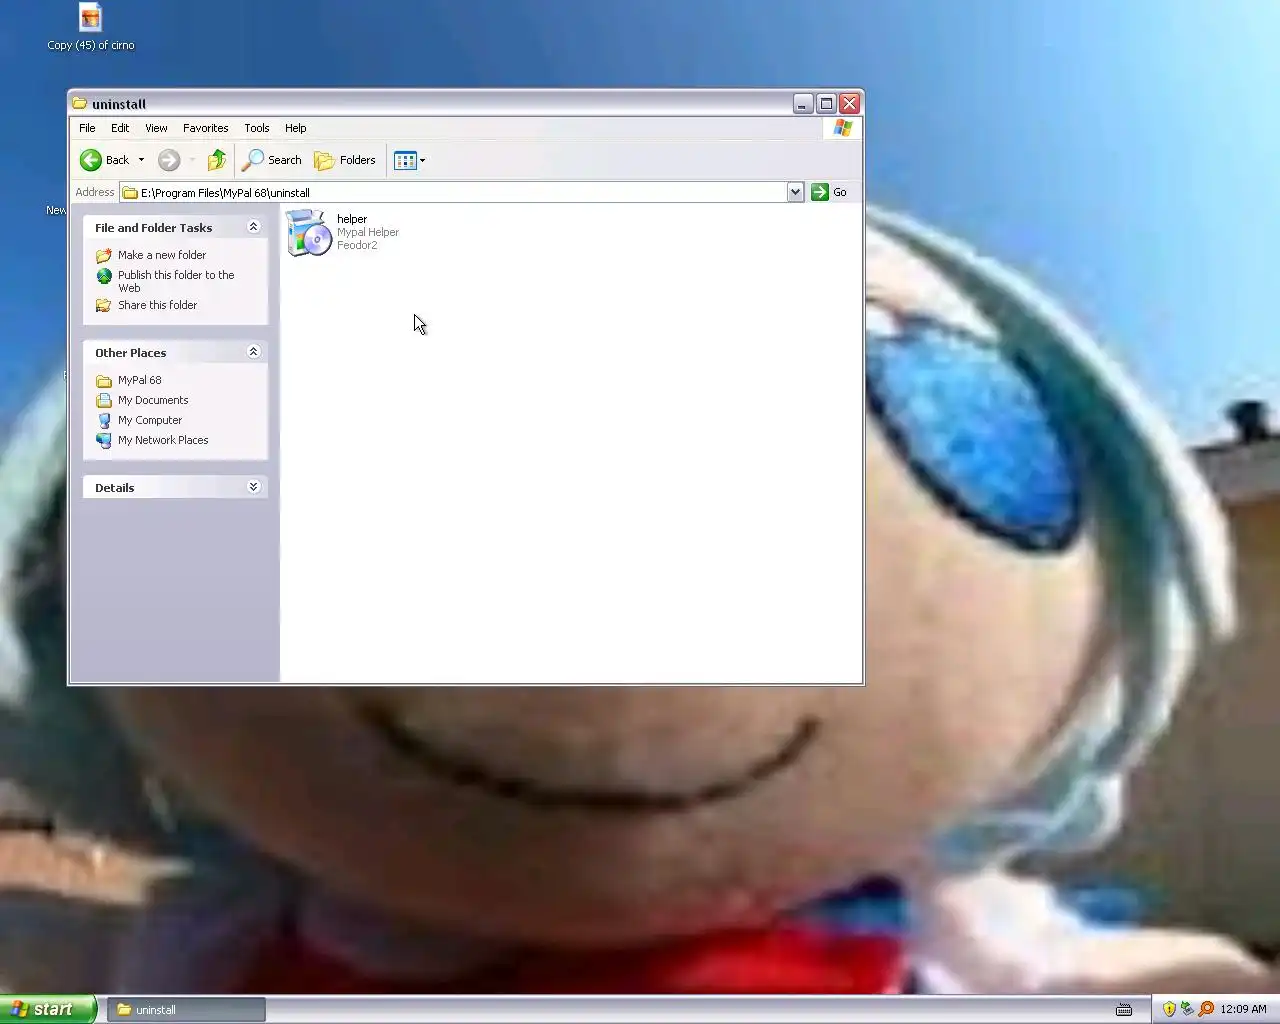Close the uninstall window
This screenshot has height=1024, width=1280.
849,103
